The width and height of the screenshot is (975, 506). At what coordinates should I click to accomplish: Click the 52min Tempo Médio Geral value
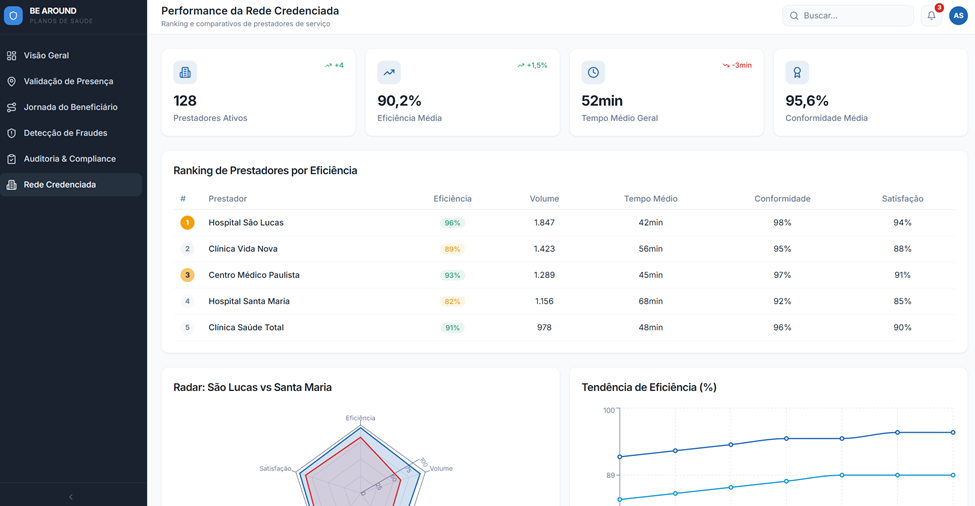602,101
